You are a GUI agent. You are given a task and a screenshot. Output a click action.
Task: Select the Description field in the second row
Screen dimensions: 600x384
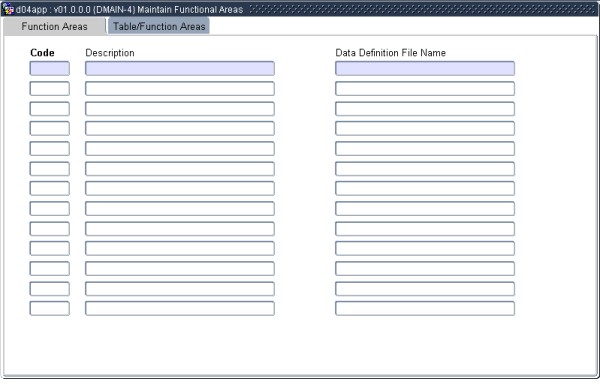point(180,89)
